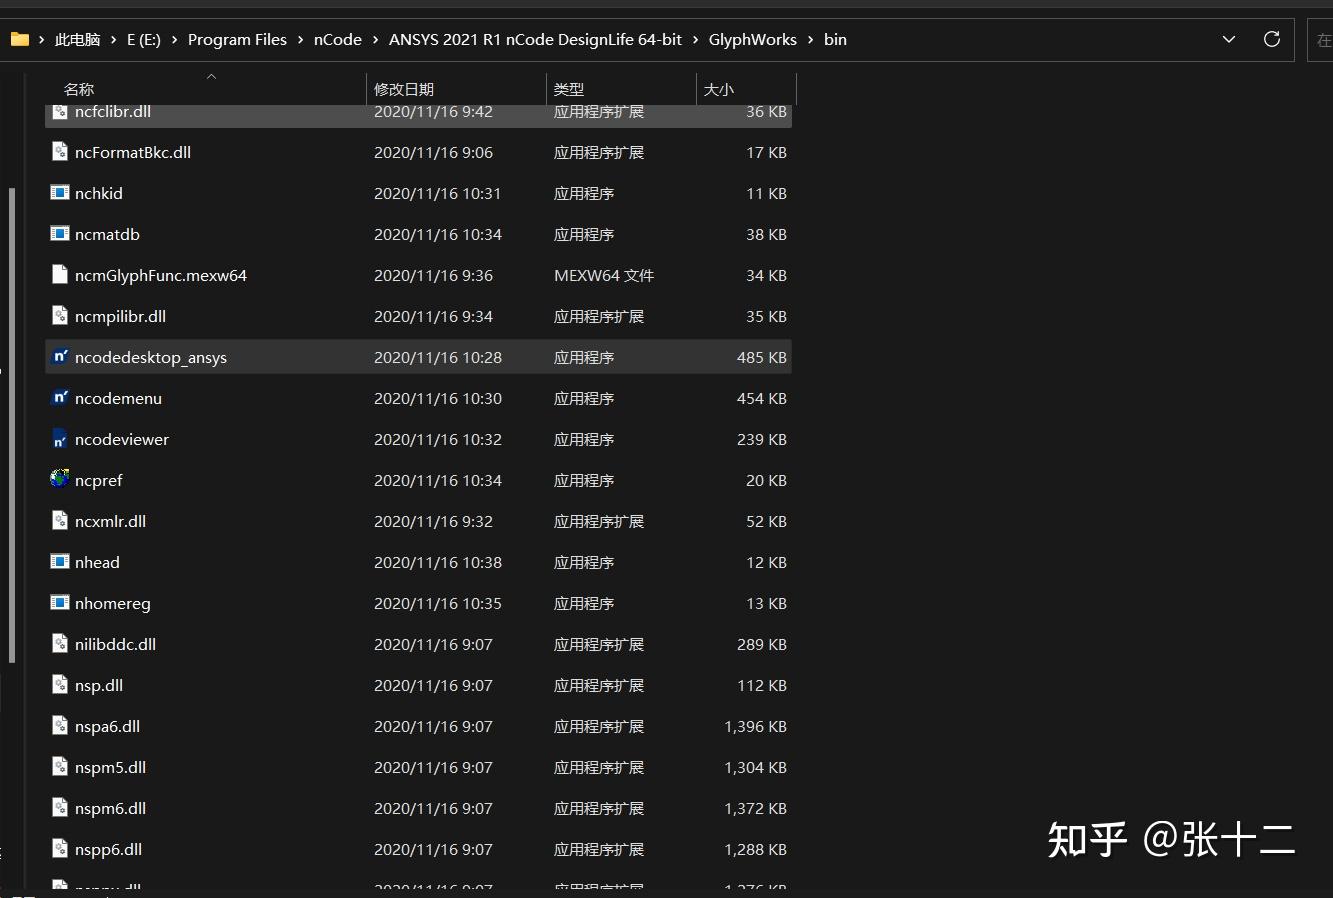Sort files by the 修改日期 column header
This screenshot has width=1333, height=898.
pos(404,89)
